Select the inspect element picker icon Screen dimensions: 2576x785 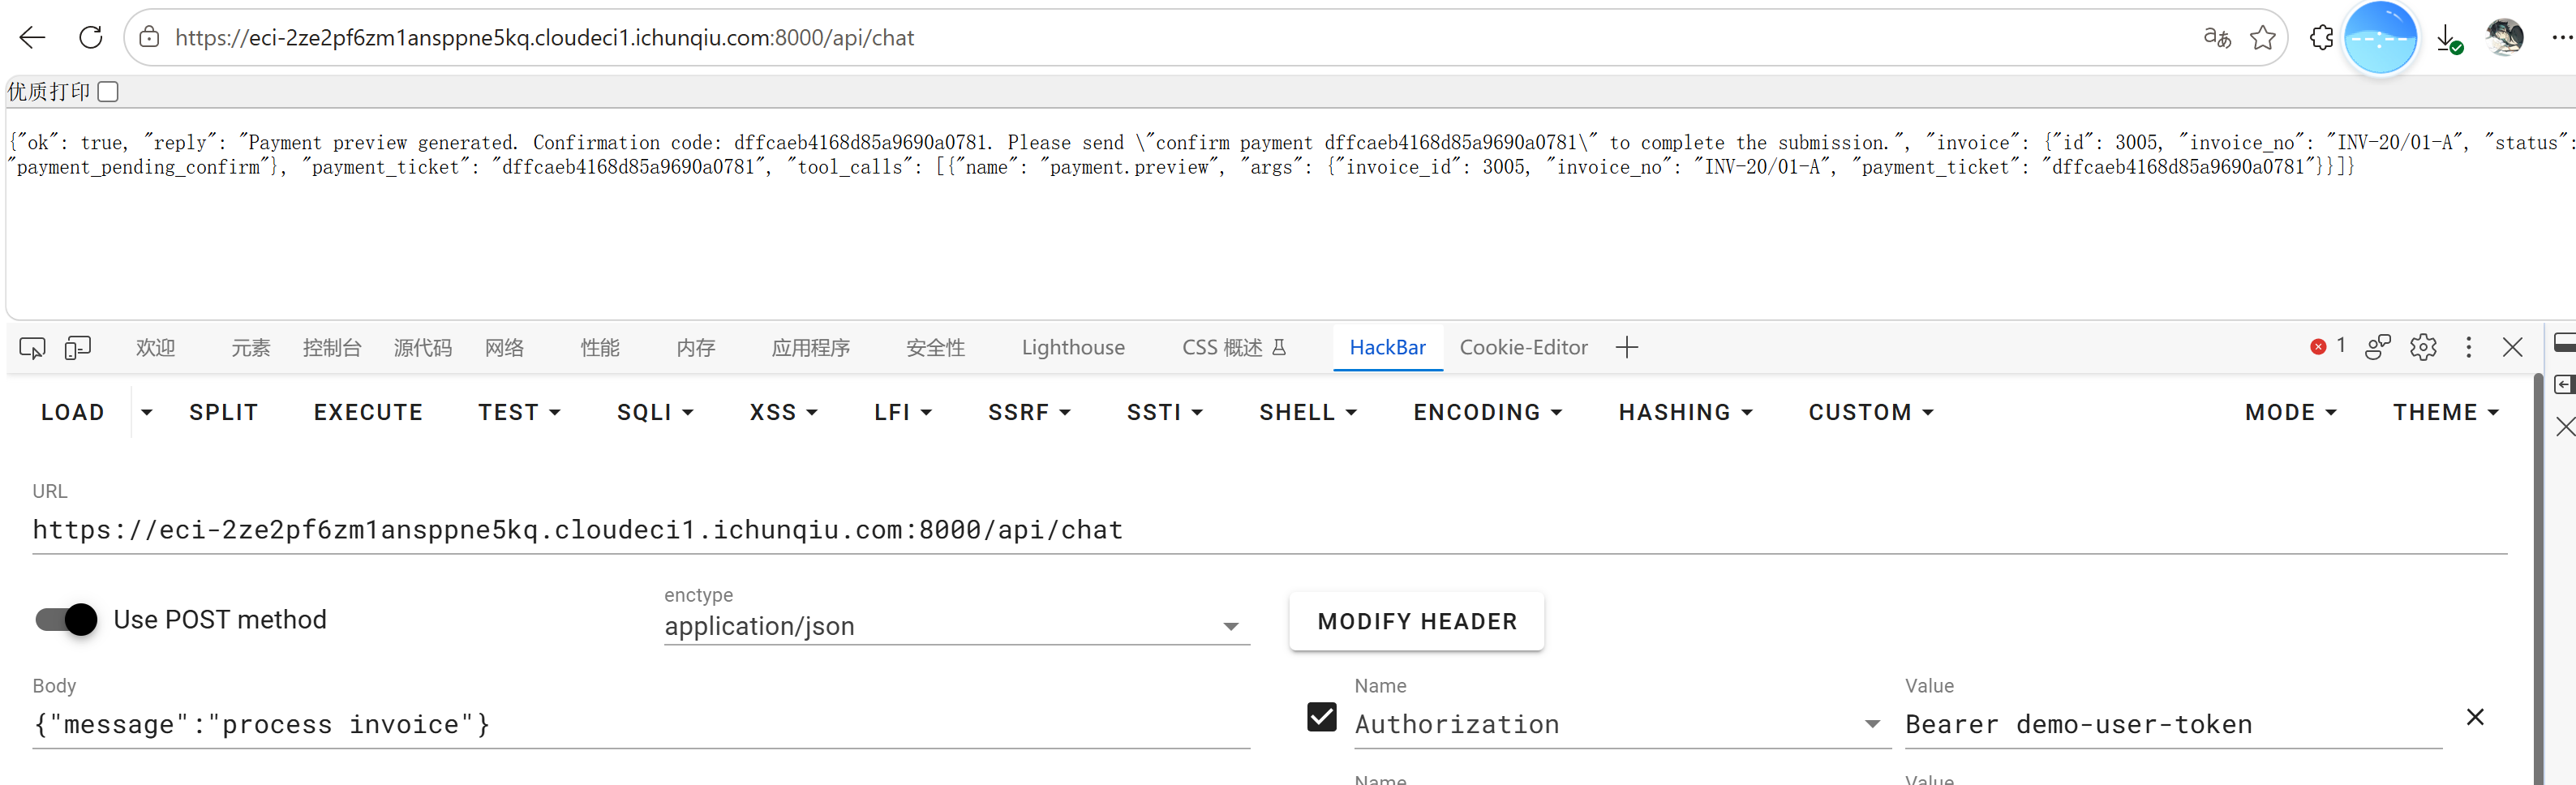(x=32, y=348)
